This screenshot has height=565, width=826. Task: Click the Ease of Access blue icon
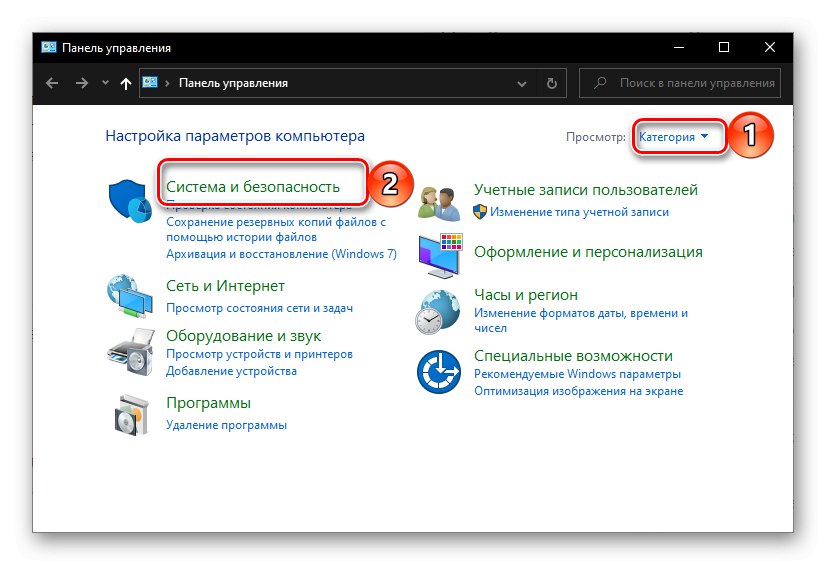pyautogui.click(x=438, y=372)
